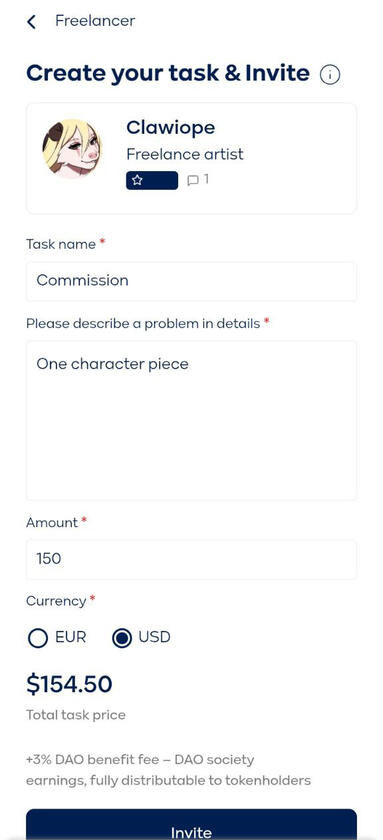This screenshot has height=840, width=383.
Task: Click the comment count number 1
Action: pyautogui.click(x=206, y=179)
